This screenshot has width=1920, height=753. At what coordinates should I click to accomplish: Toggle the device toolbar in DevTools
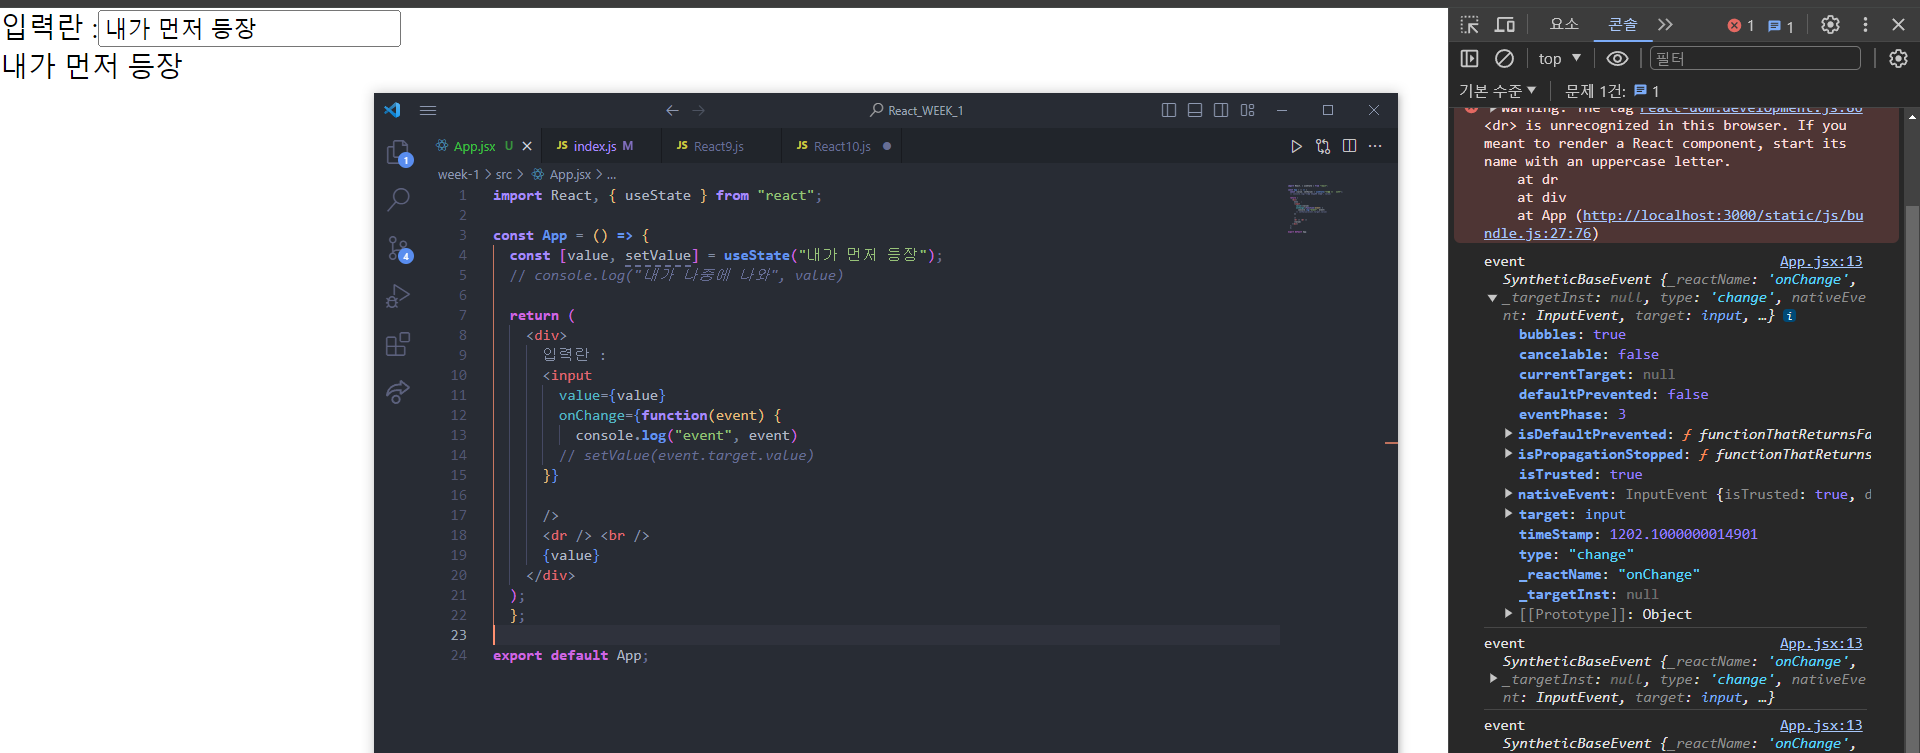pyautogui.click(x=1504, y=25)
